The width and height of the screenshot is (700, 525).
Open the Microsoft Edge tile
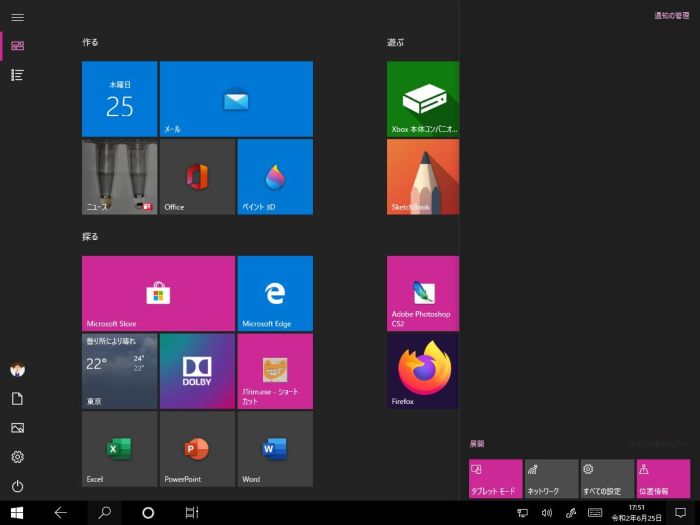(275, 293)
